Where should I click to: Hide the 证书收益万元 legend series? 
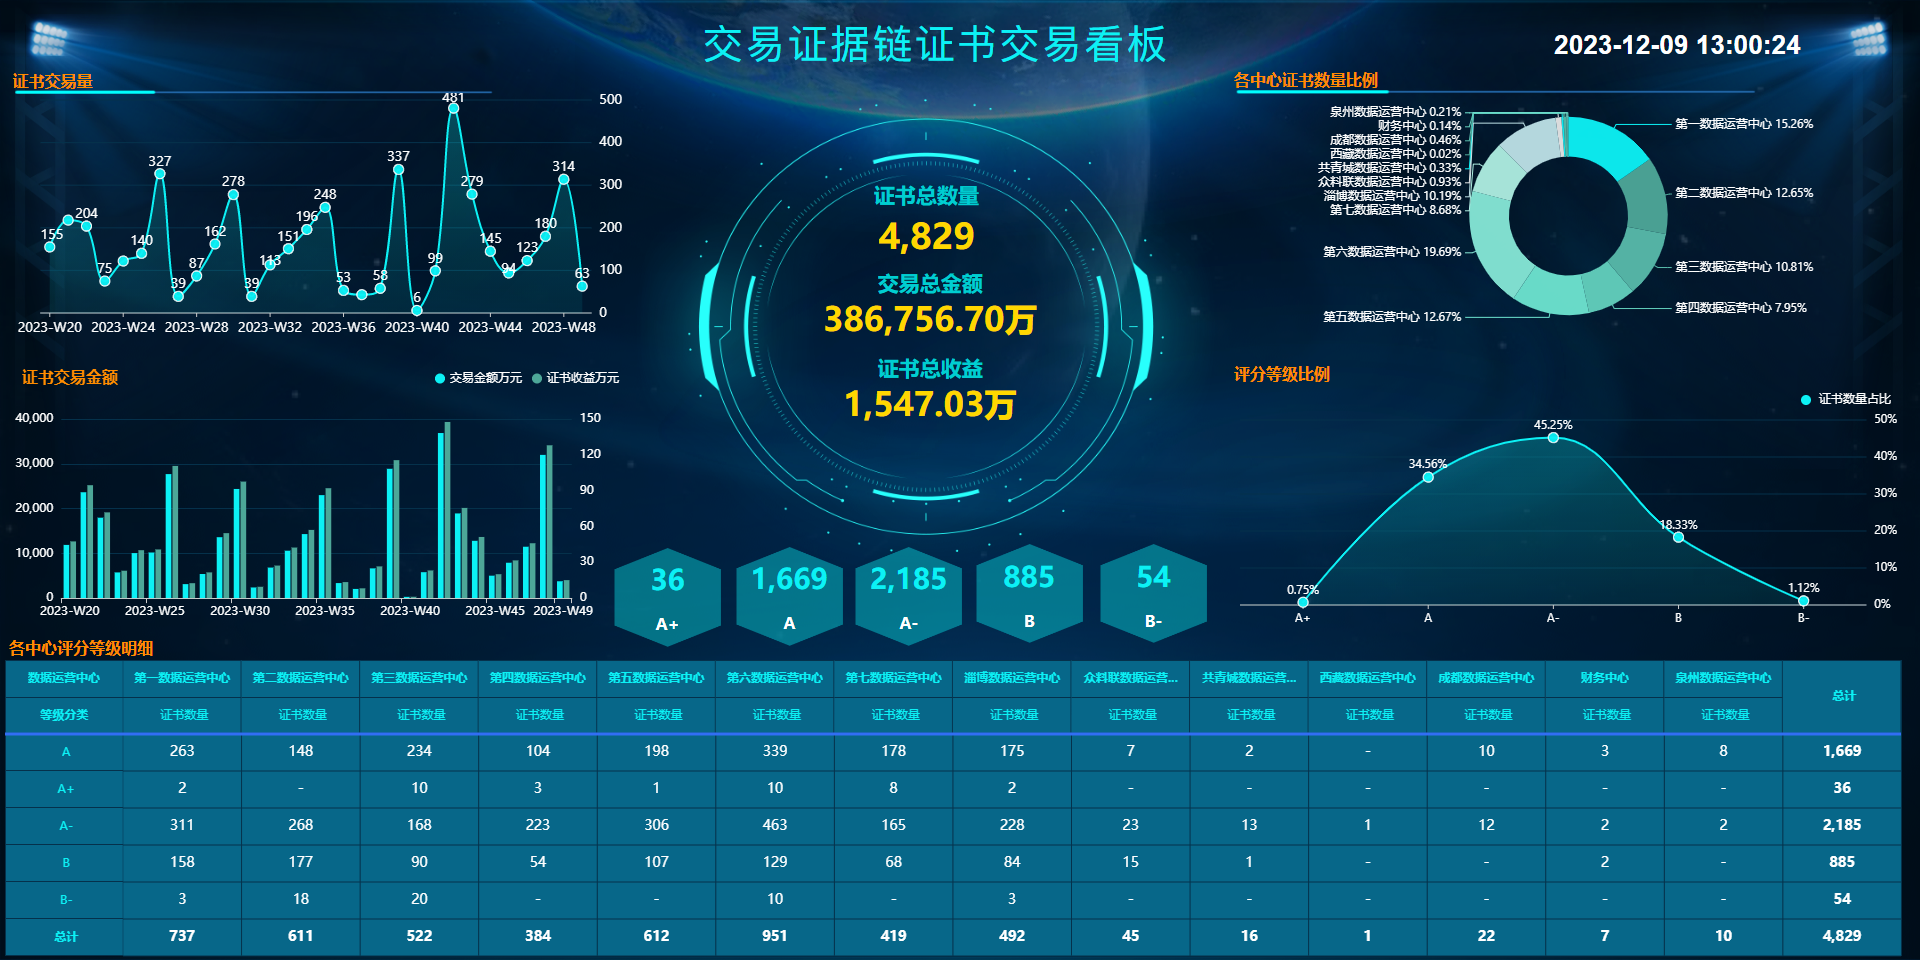(x=575, y=378)
